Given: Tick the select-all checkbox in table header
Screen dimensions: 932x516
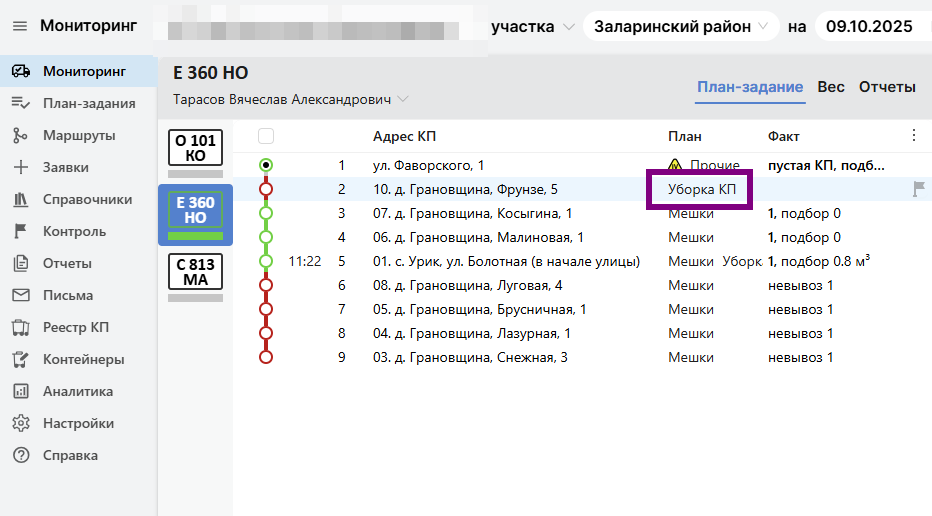Looking at the screenshot, I should tap(266, 136).
